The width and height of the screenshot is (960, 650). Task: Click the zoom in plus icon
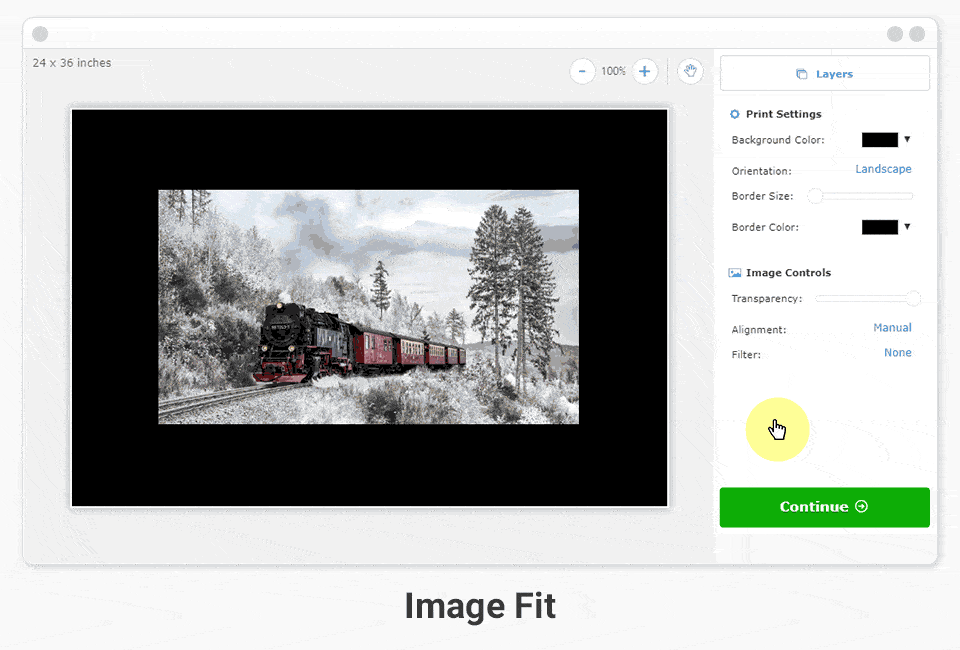coord(644,71)
